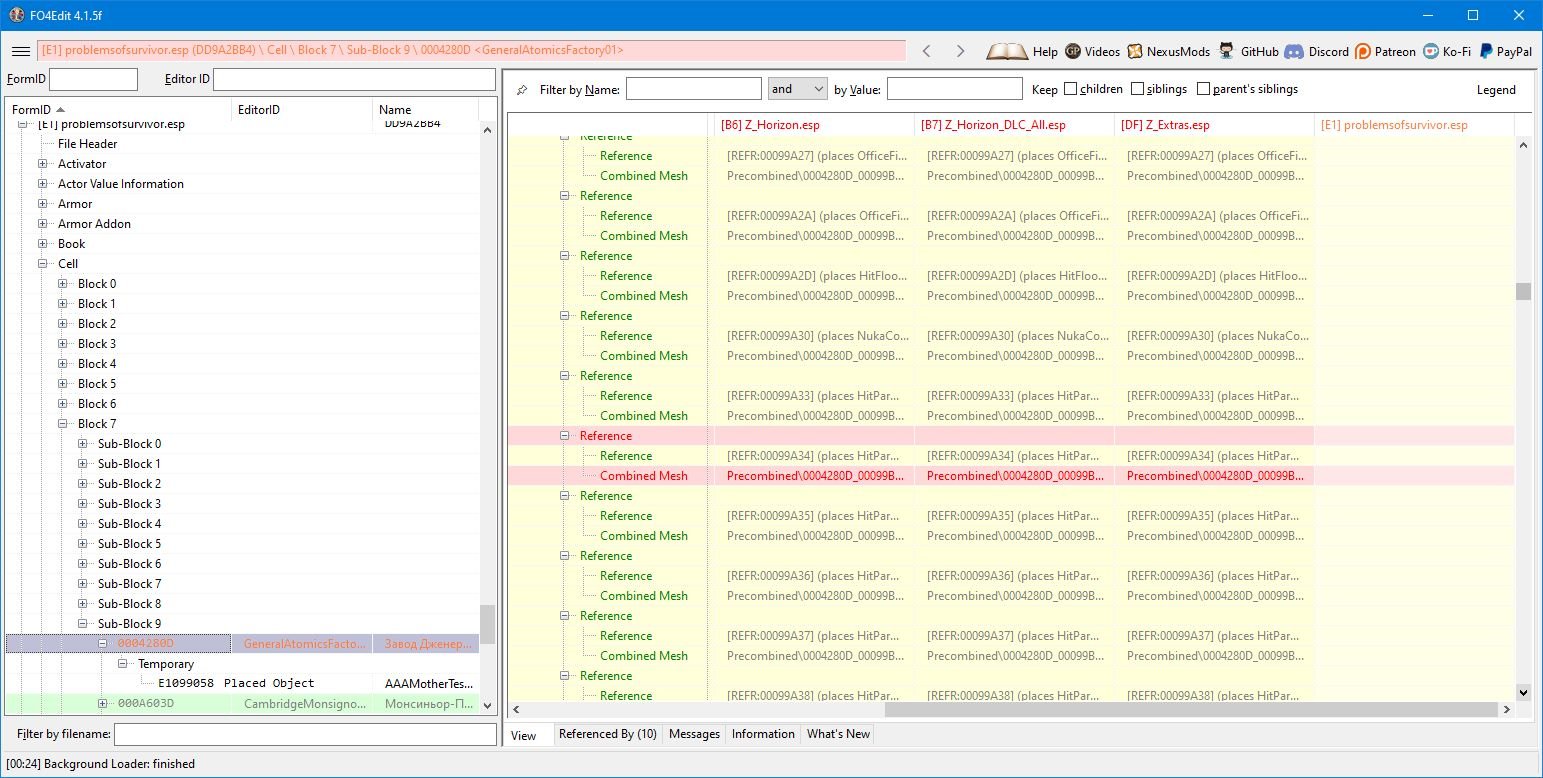Check the parent's siblings checkbox
The image size is (1543, 778).
(x=1203, y=89)
